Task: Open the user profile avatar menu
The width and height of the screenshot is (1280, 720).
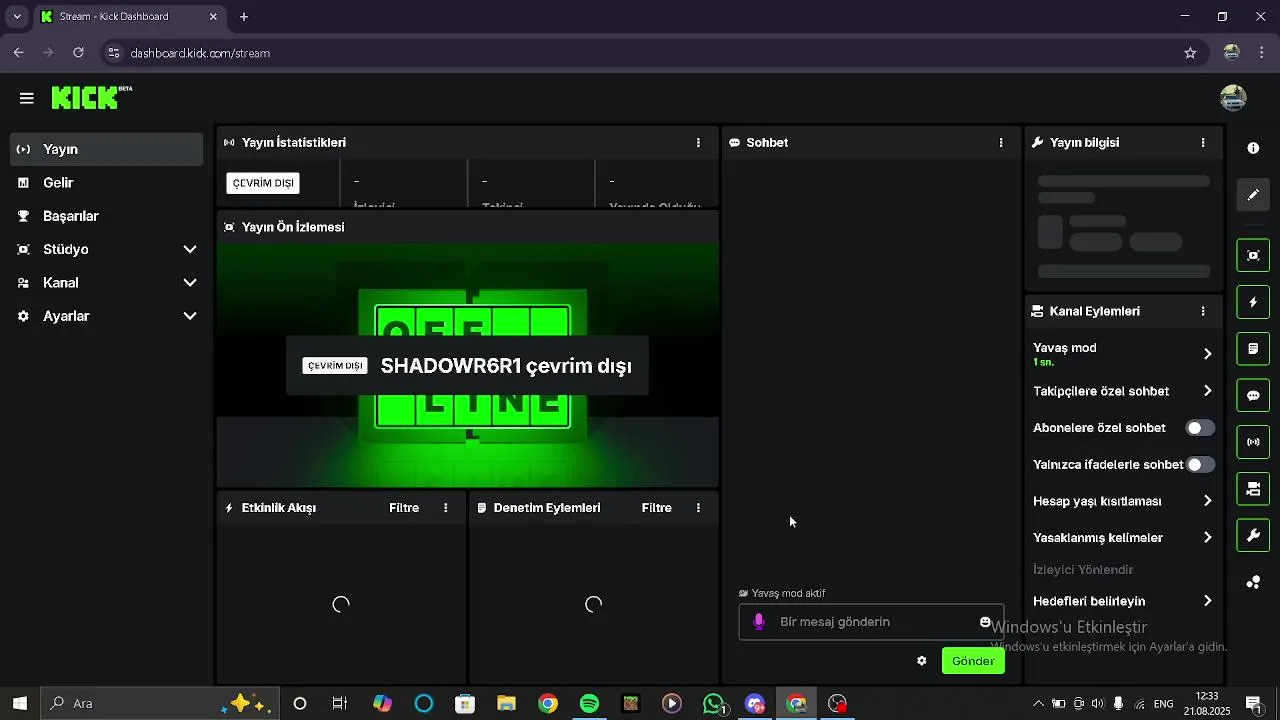Action: click(1233, 97)
